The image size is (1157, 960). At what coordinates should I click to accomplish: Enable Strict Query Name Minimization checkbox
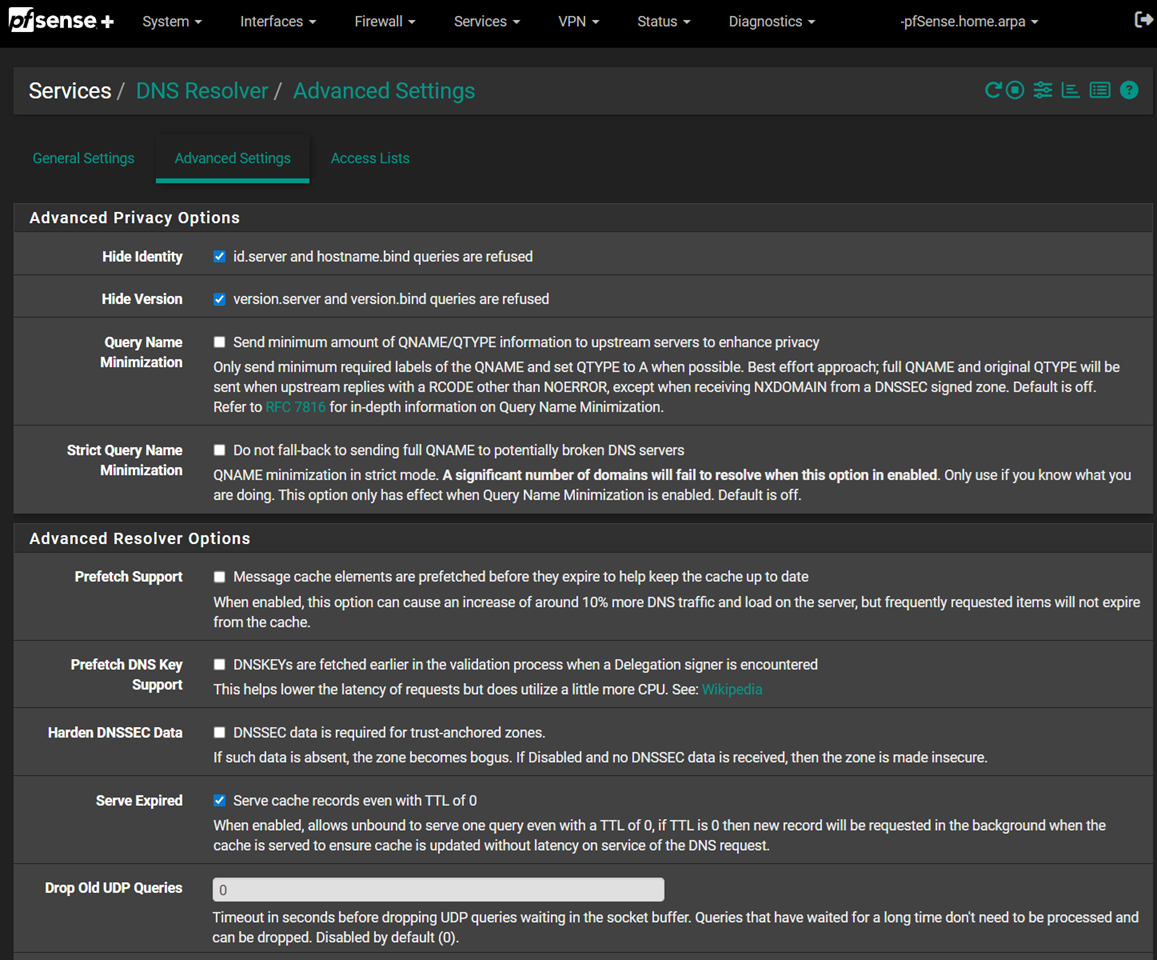coord(219,450)
